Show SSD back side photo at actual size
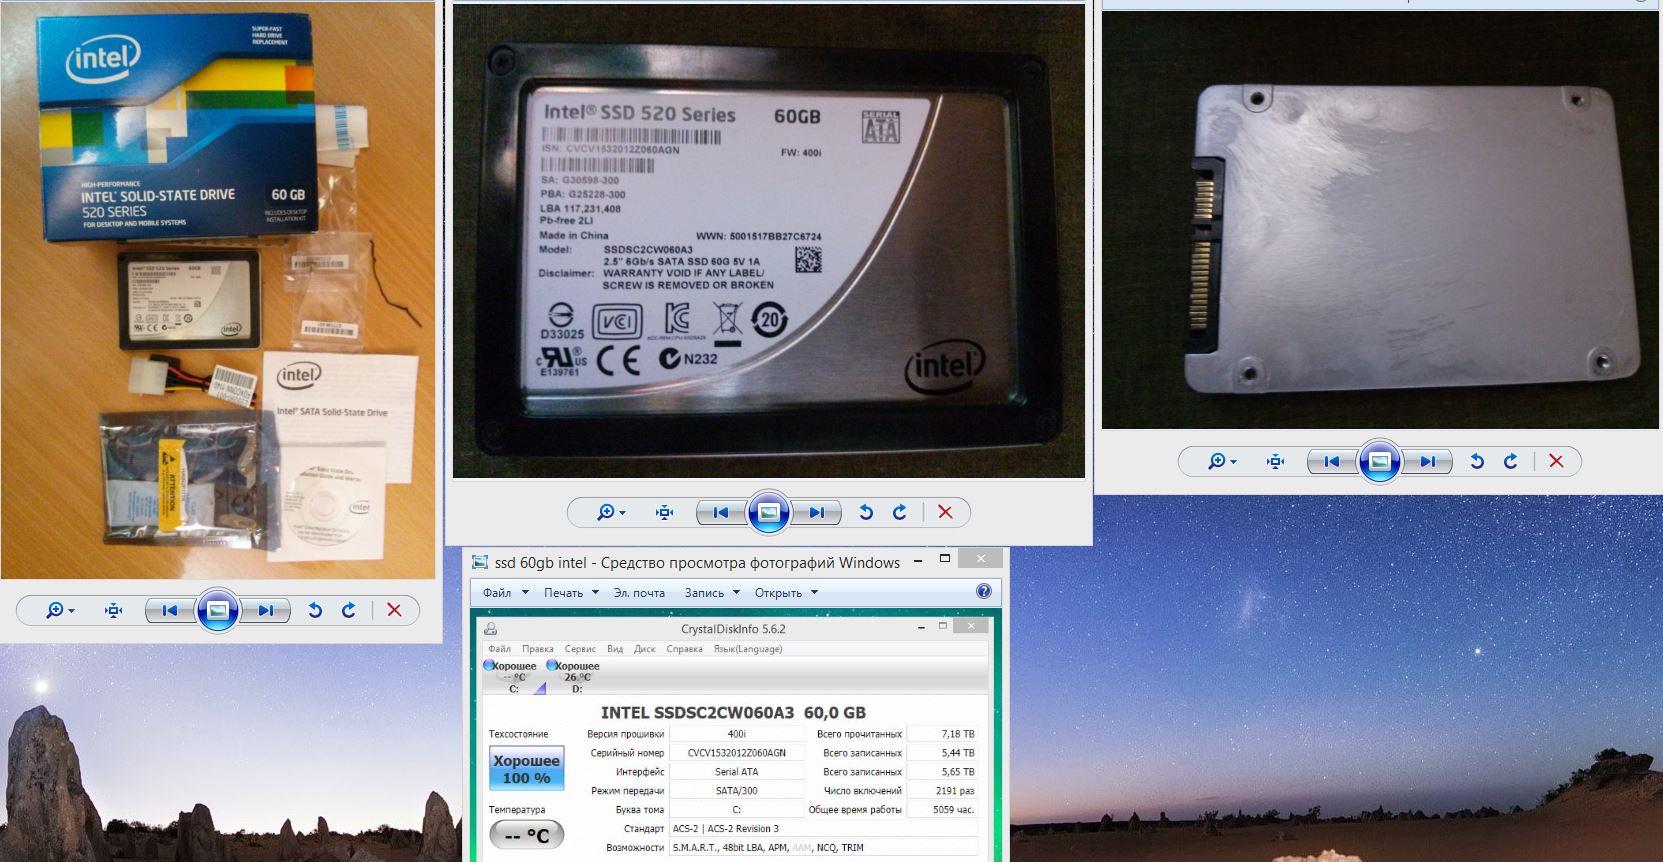 [1275, 461]
